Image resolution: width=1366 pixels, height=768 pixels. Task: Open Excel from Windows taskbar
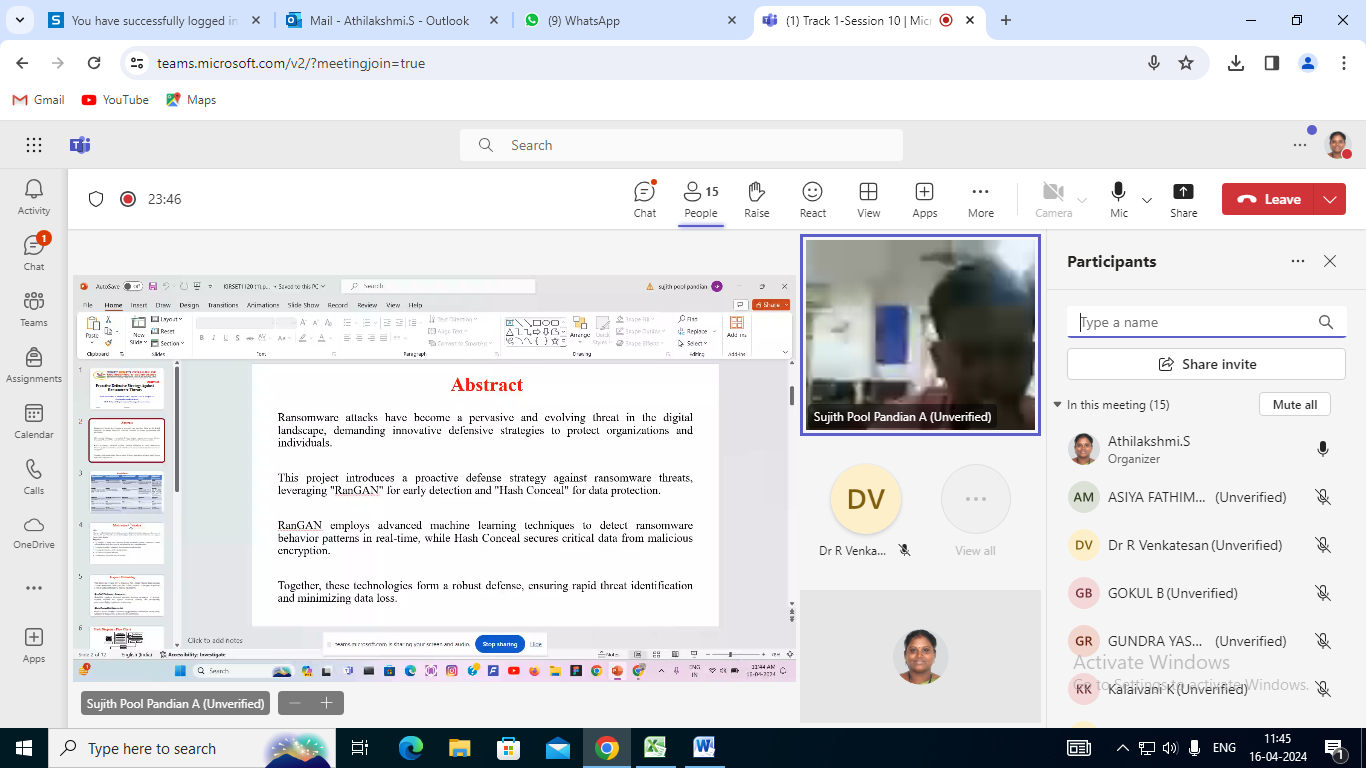(655, 748)
